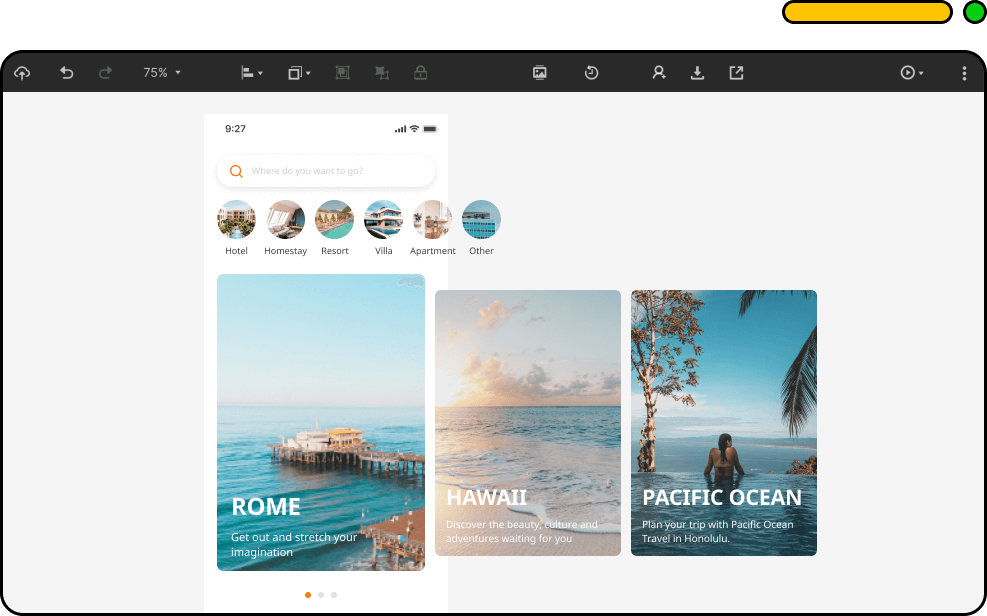Open the play preview dropdown
Screen dimensions: 987x616
911,73
